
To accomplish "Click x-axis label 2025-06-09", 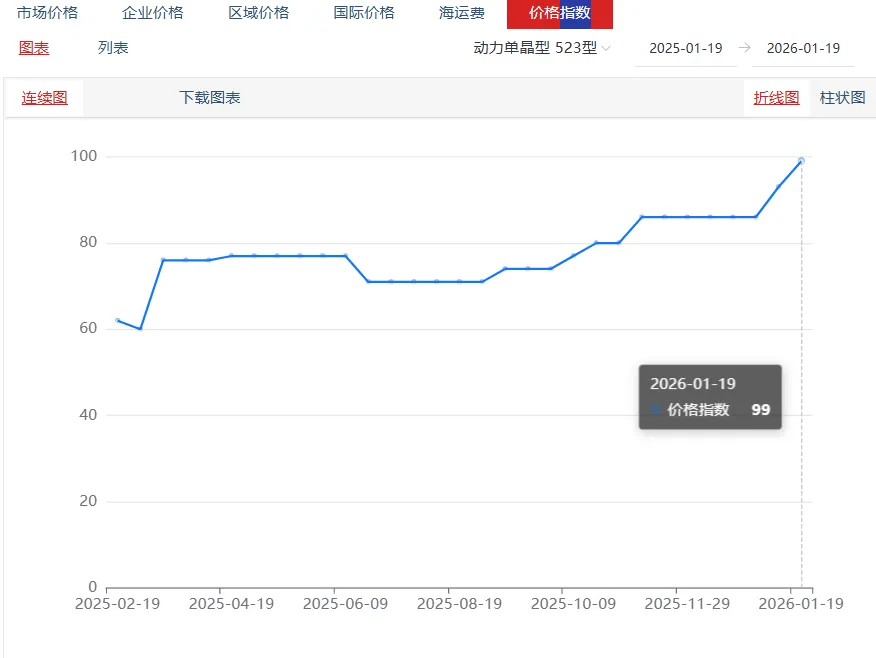I will tap(345, 604).
